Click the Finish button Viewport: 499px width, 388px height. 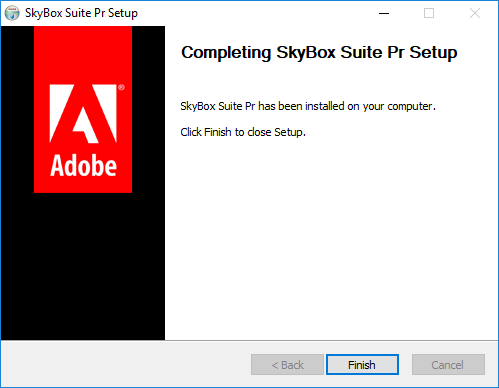(362, 364)
